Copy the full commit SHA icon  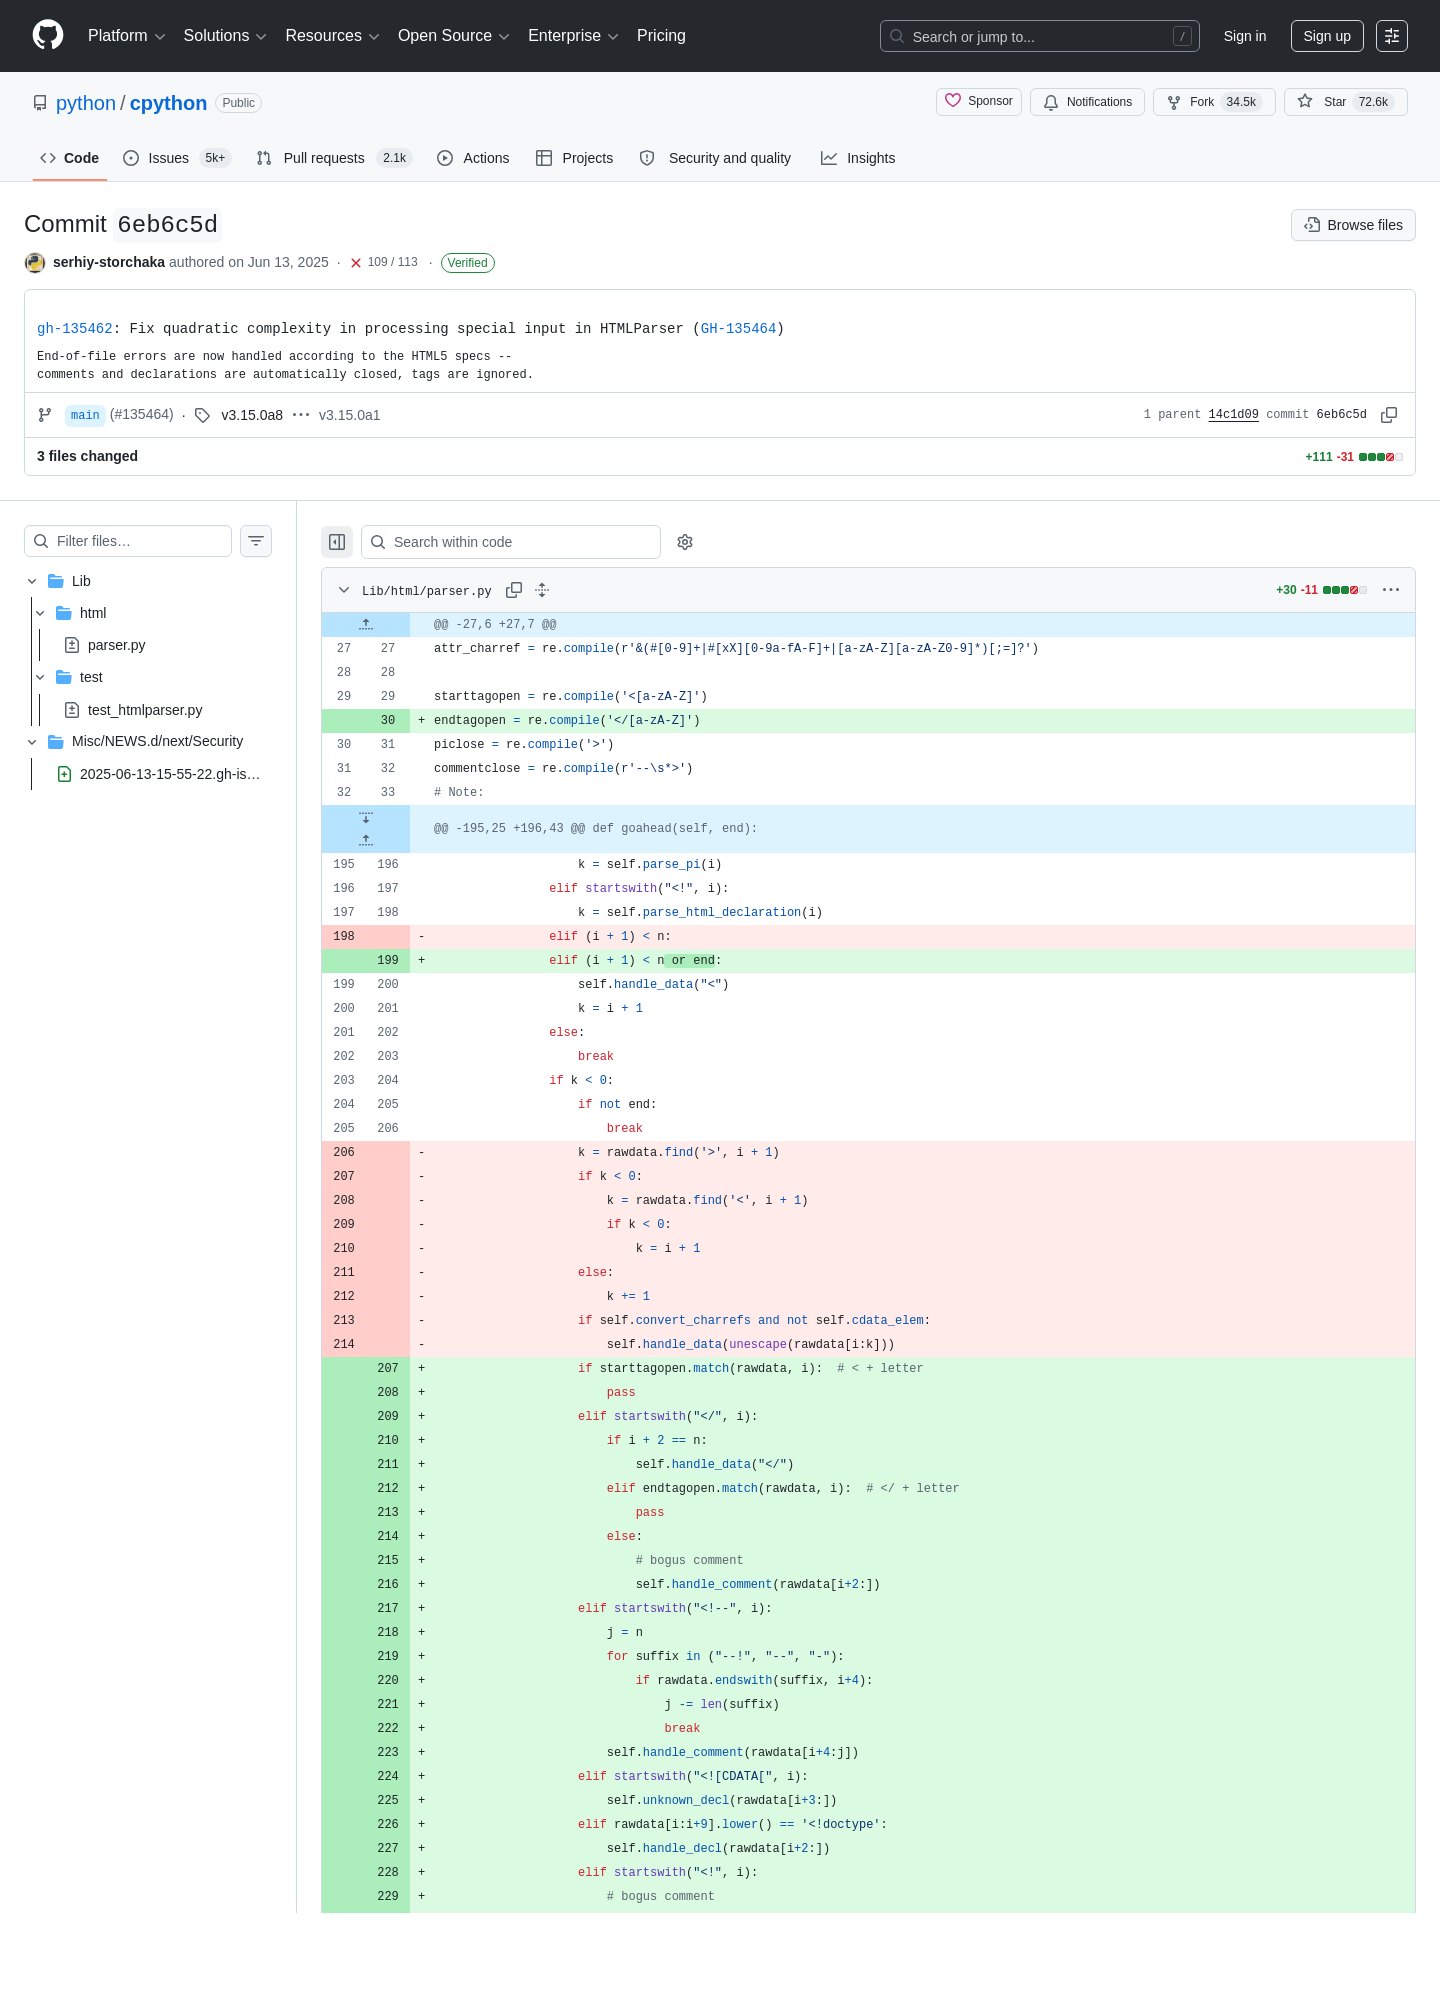[1389, 415]
